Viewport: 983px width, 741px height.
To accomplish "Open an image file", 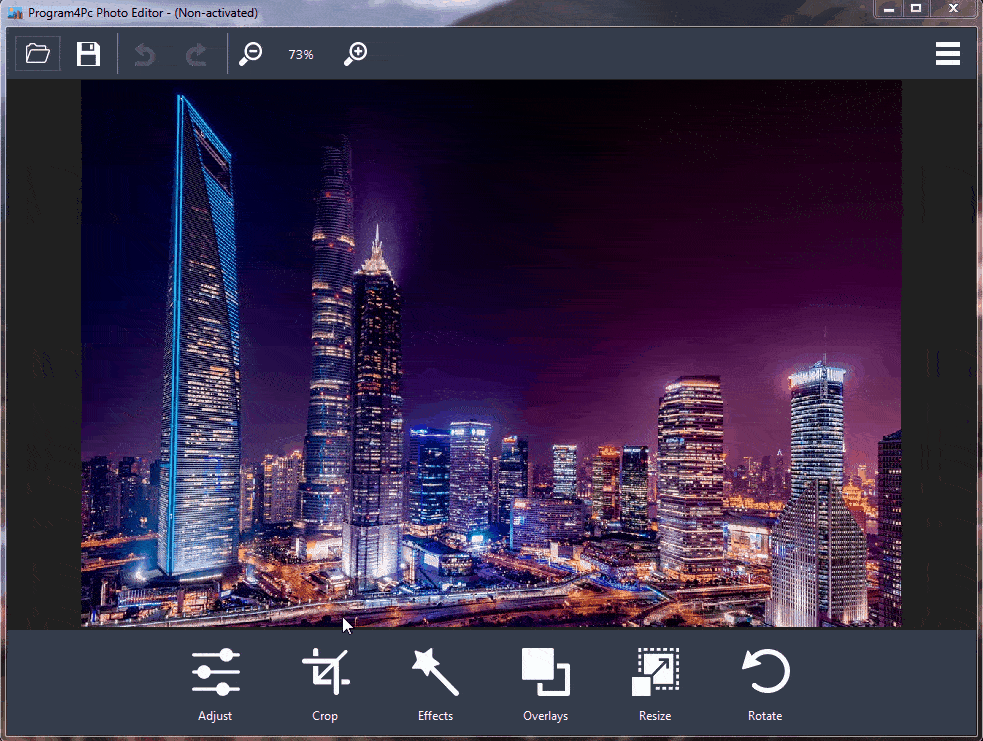I will click(x=37, y=53).
